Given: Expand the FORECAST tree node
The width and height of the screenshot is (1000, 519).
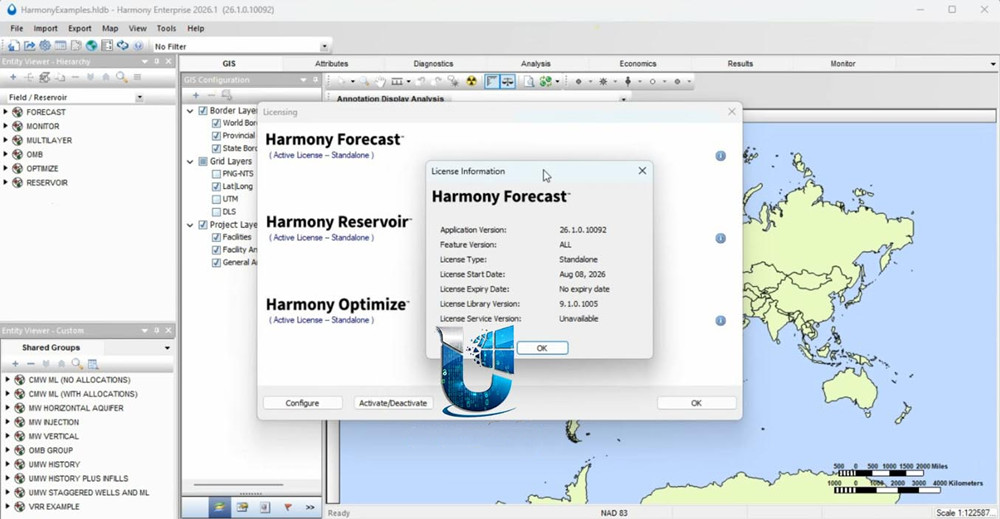Looking at the screenshot, I should point(6,112).
